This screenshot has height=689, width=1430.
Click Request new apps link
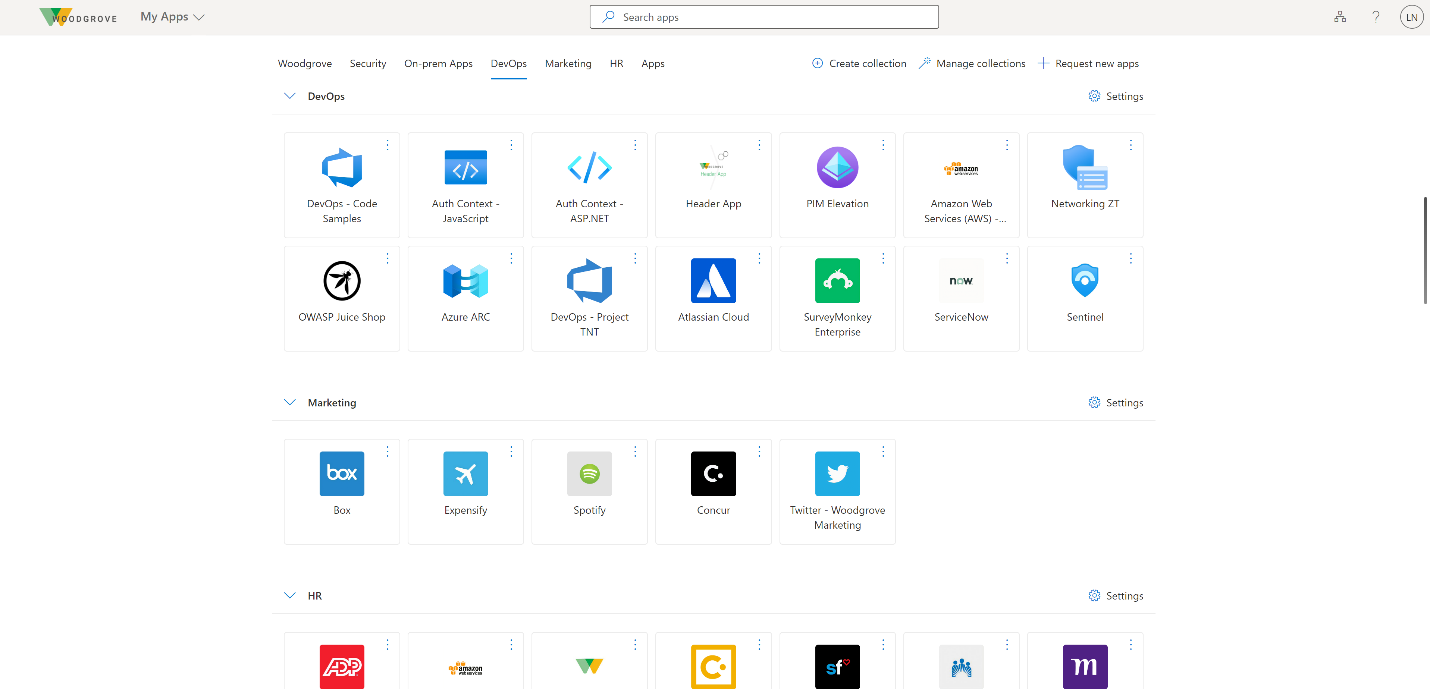point(1089,63)
